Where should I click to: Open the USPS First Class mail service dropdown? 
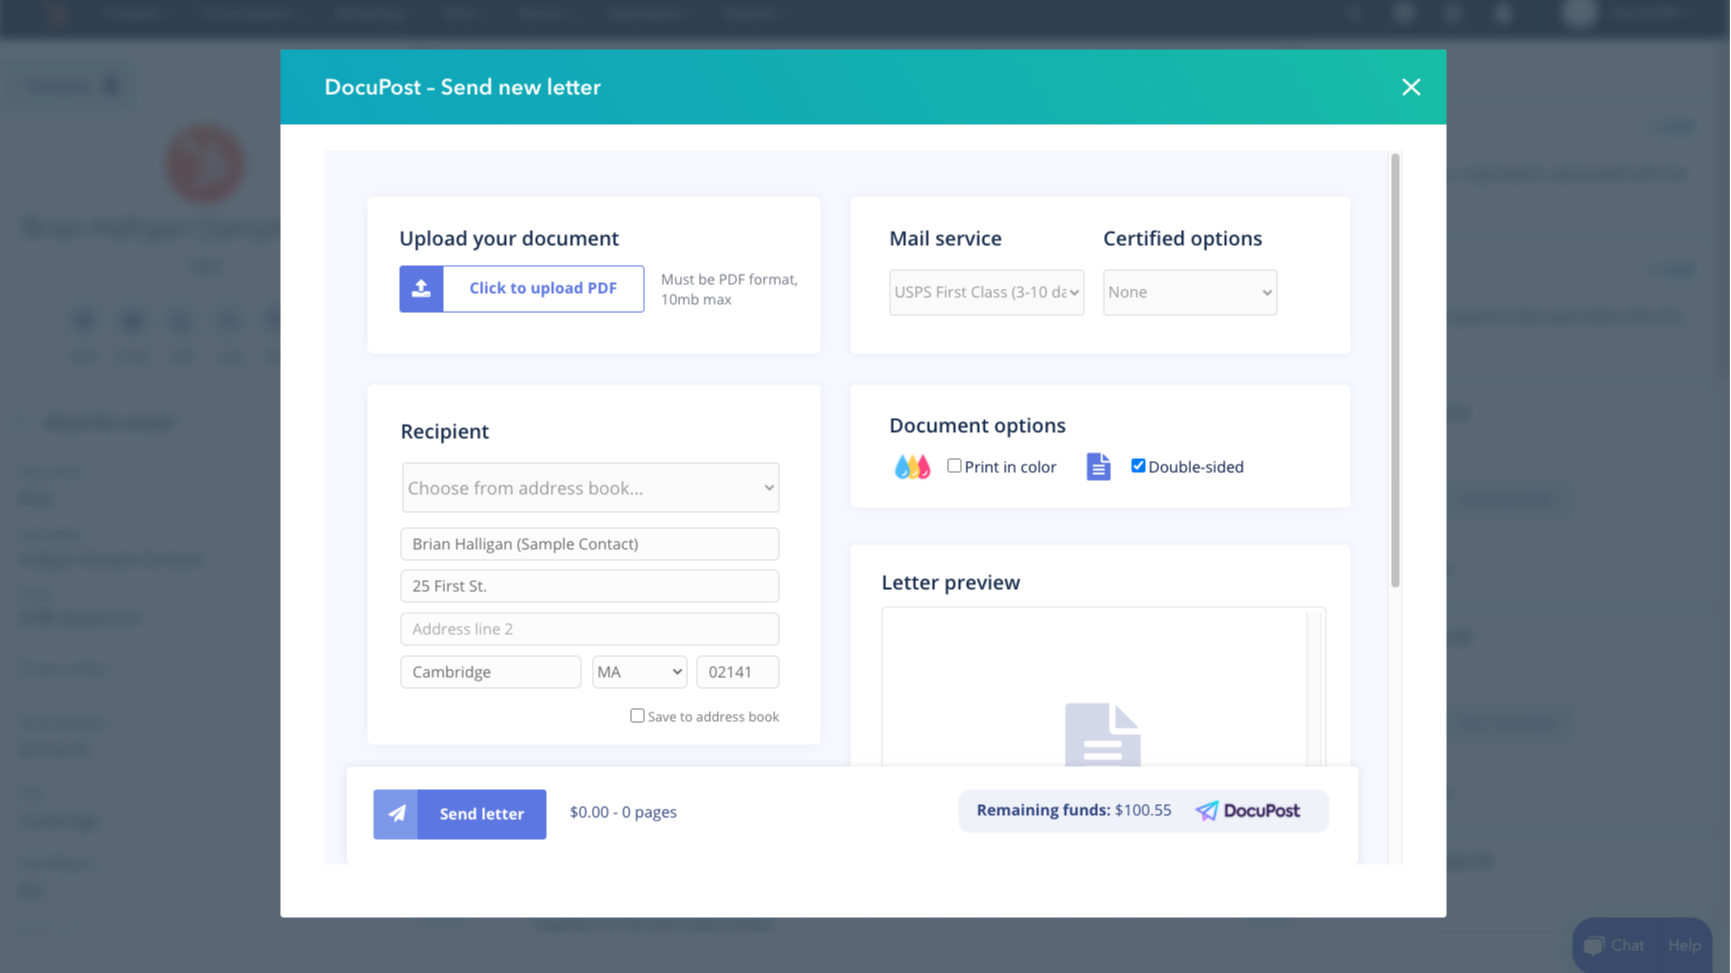coord(985,292)
